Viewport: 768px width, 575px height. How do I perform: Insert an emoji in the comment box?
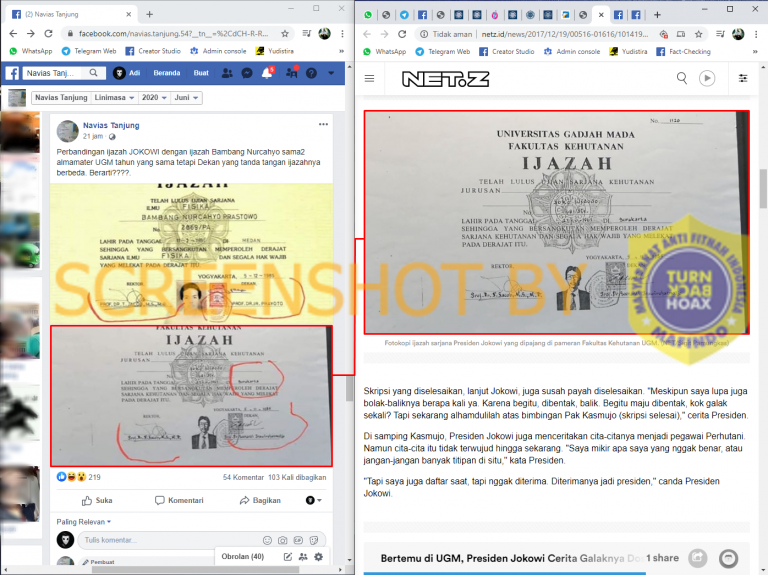point(267,540)
